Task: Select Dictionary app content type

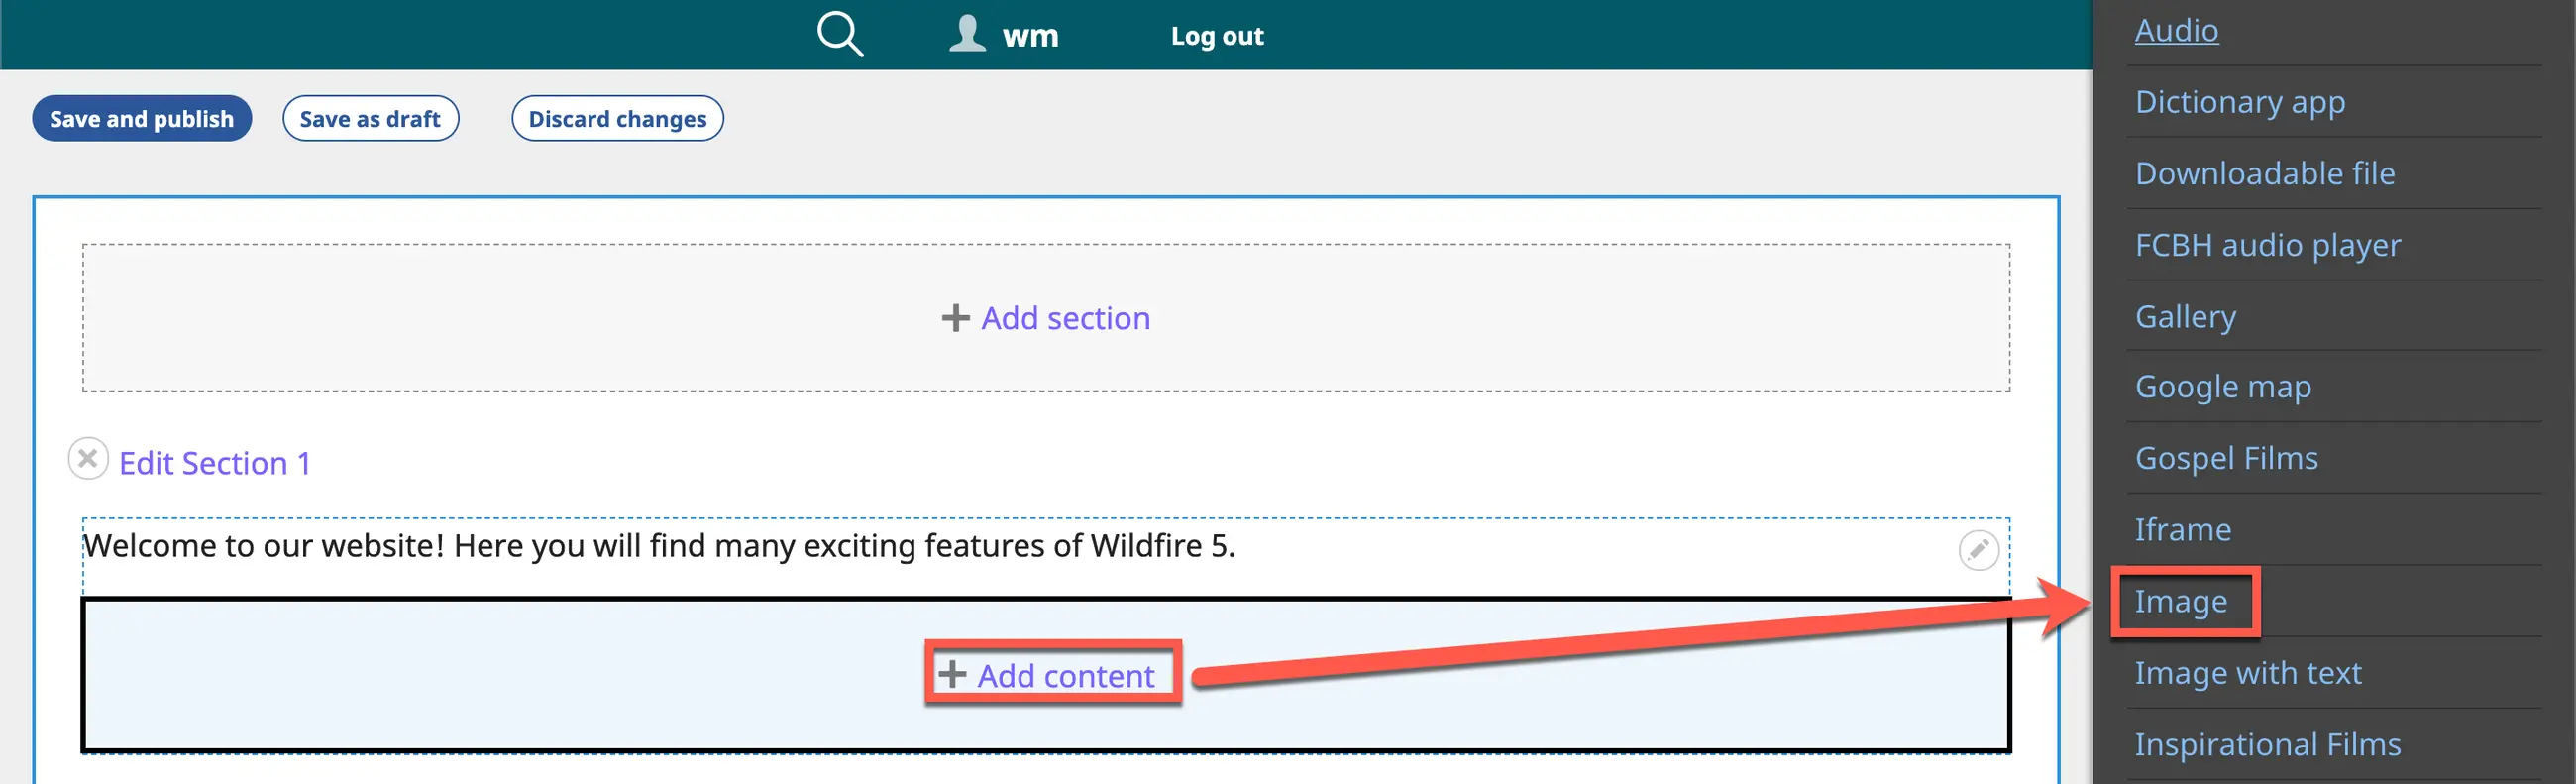Action: [x=2239, y=102]
